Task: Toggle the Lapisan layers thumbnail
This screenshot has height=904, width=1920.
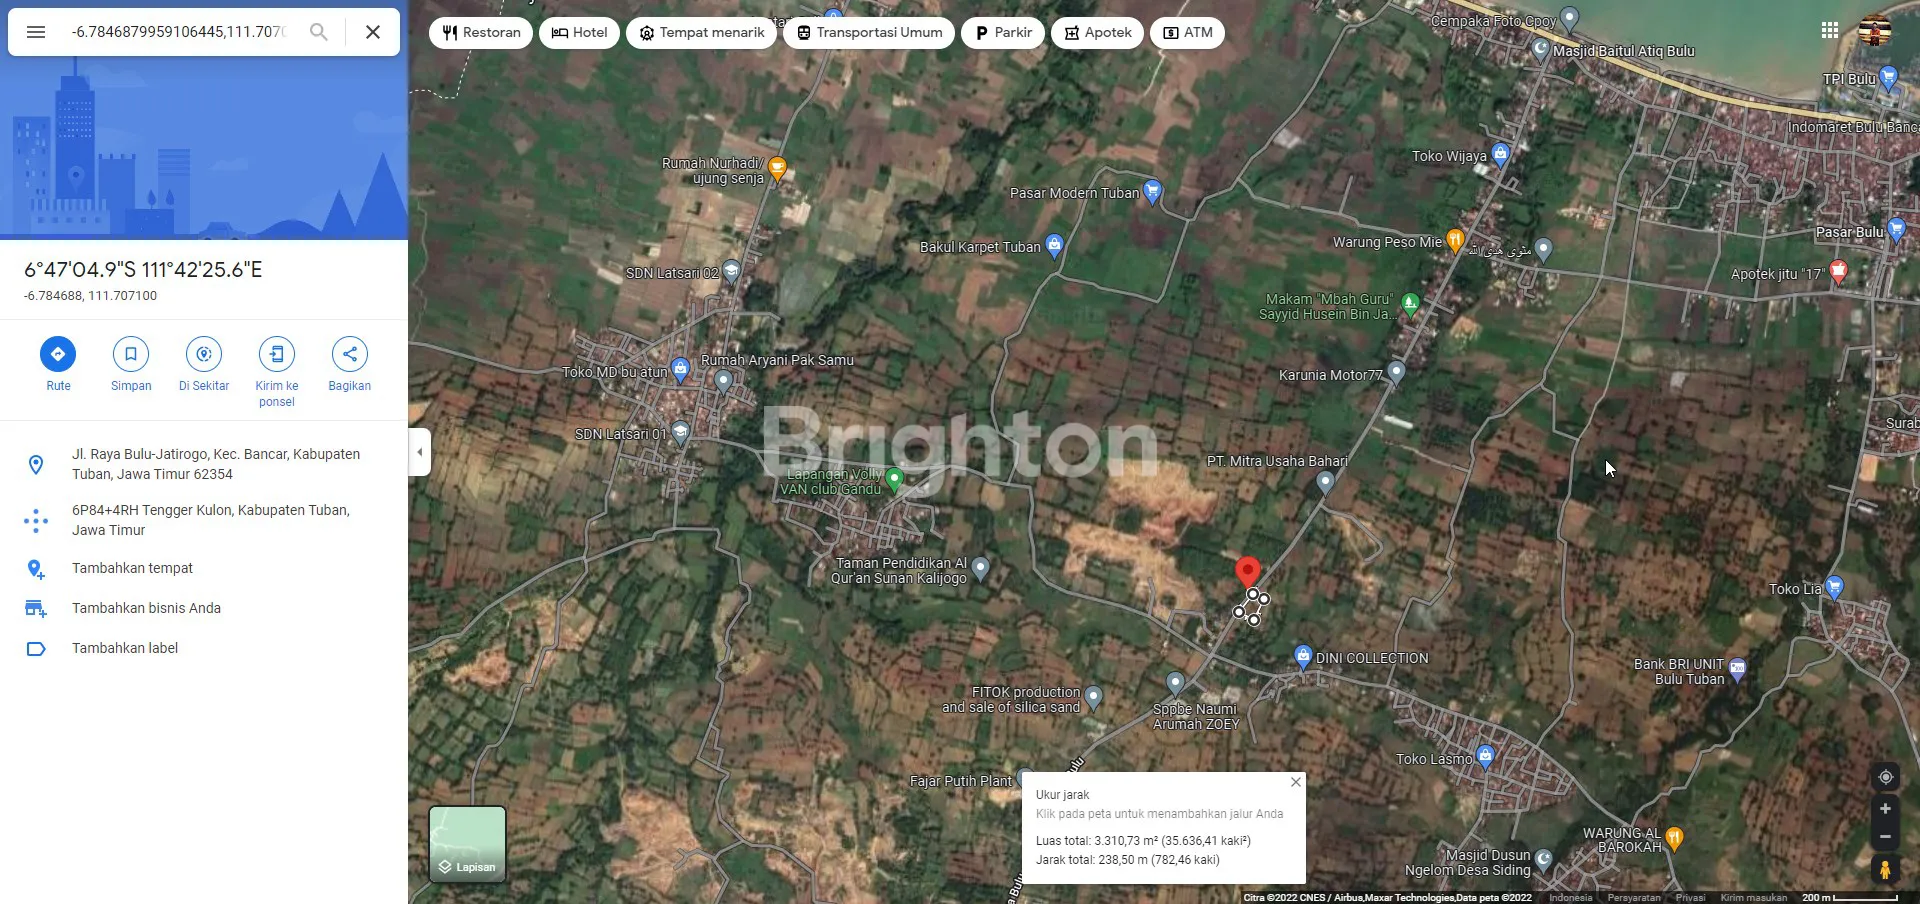Action: 467,844
